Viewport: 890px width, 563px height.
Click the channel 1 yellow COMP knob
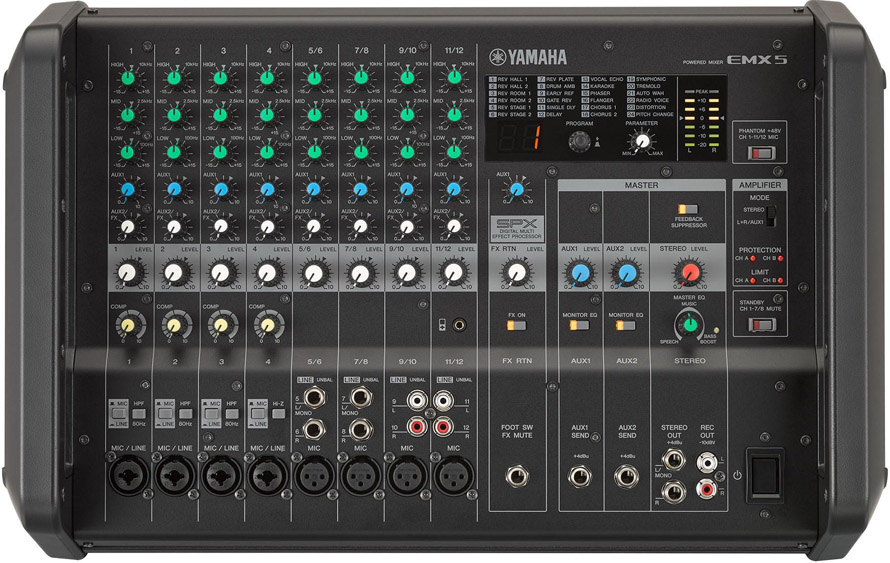point(128,325)
